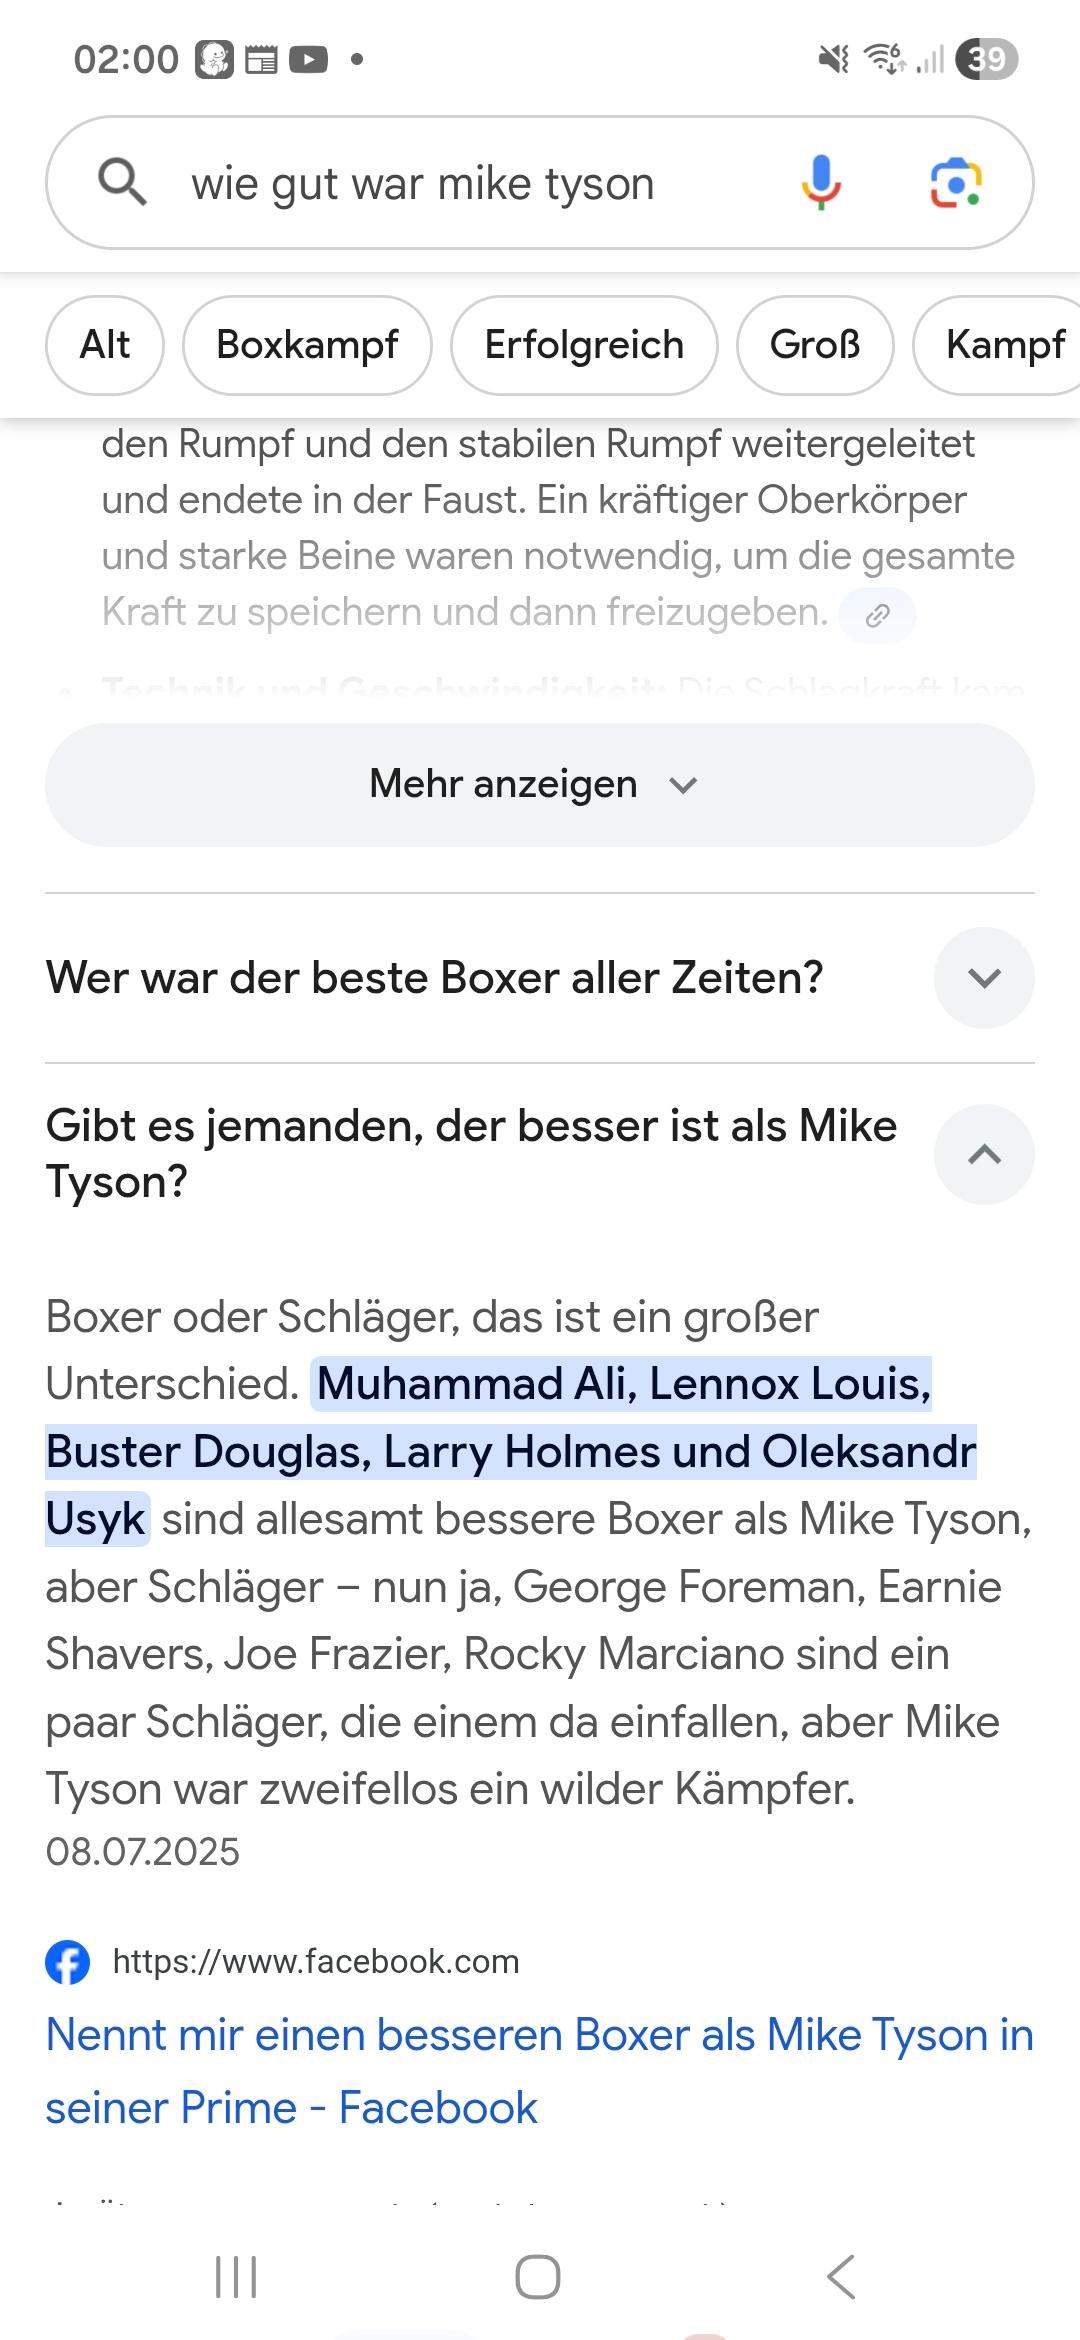Select the Alt filter chip
The width and height of the screenshot is (1080, 2340).
point(104,345)
